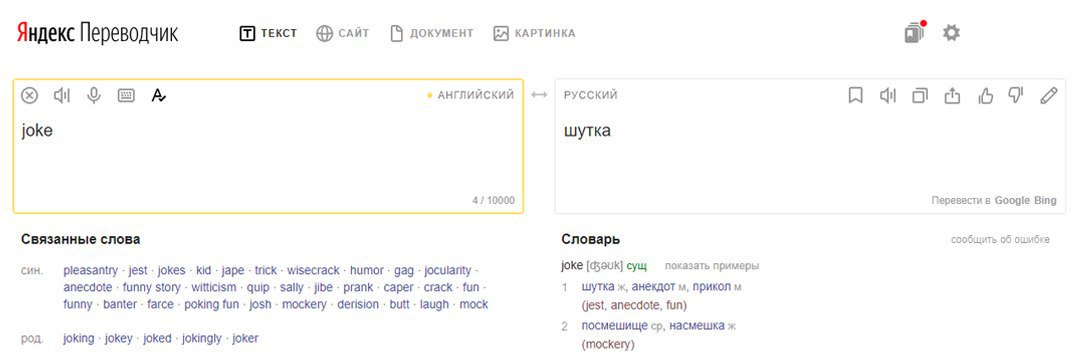Click dictionary translation прикол
The height and width of the screenshot is (360, 1080).
(x=712, y=287)
